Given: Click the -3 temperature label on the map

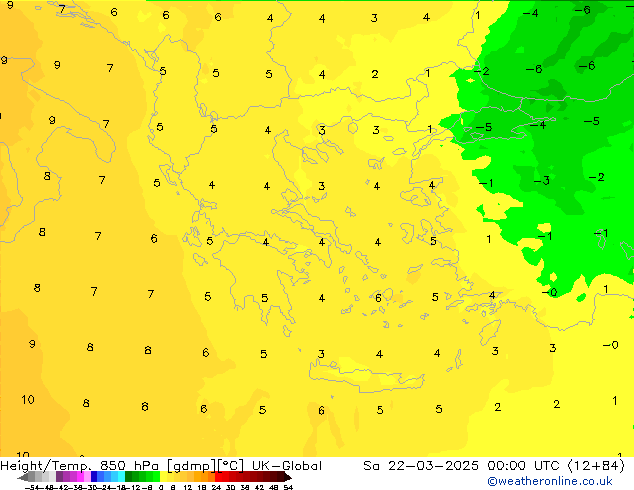Looking at the screenshot, I should click(x=541, y=180).
